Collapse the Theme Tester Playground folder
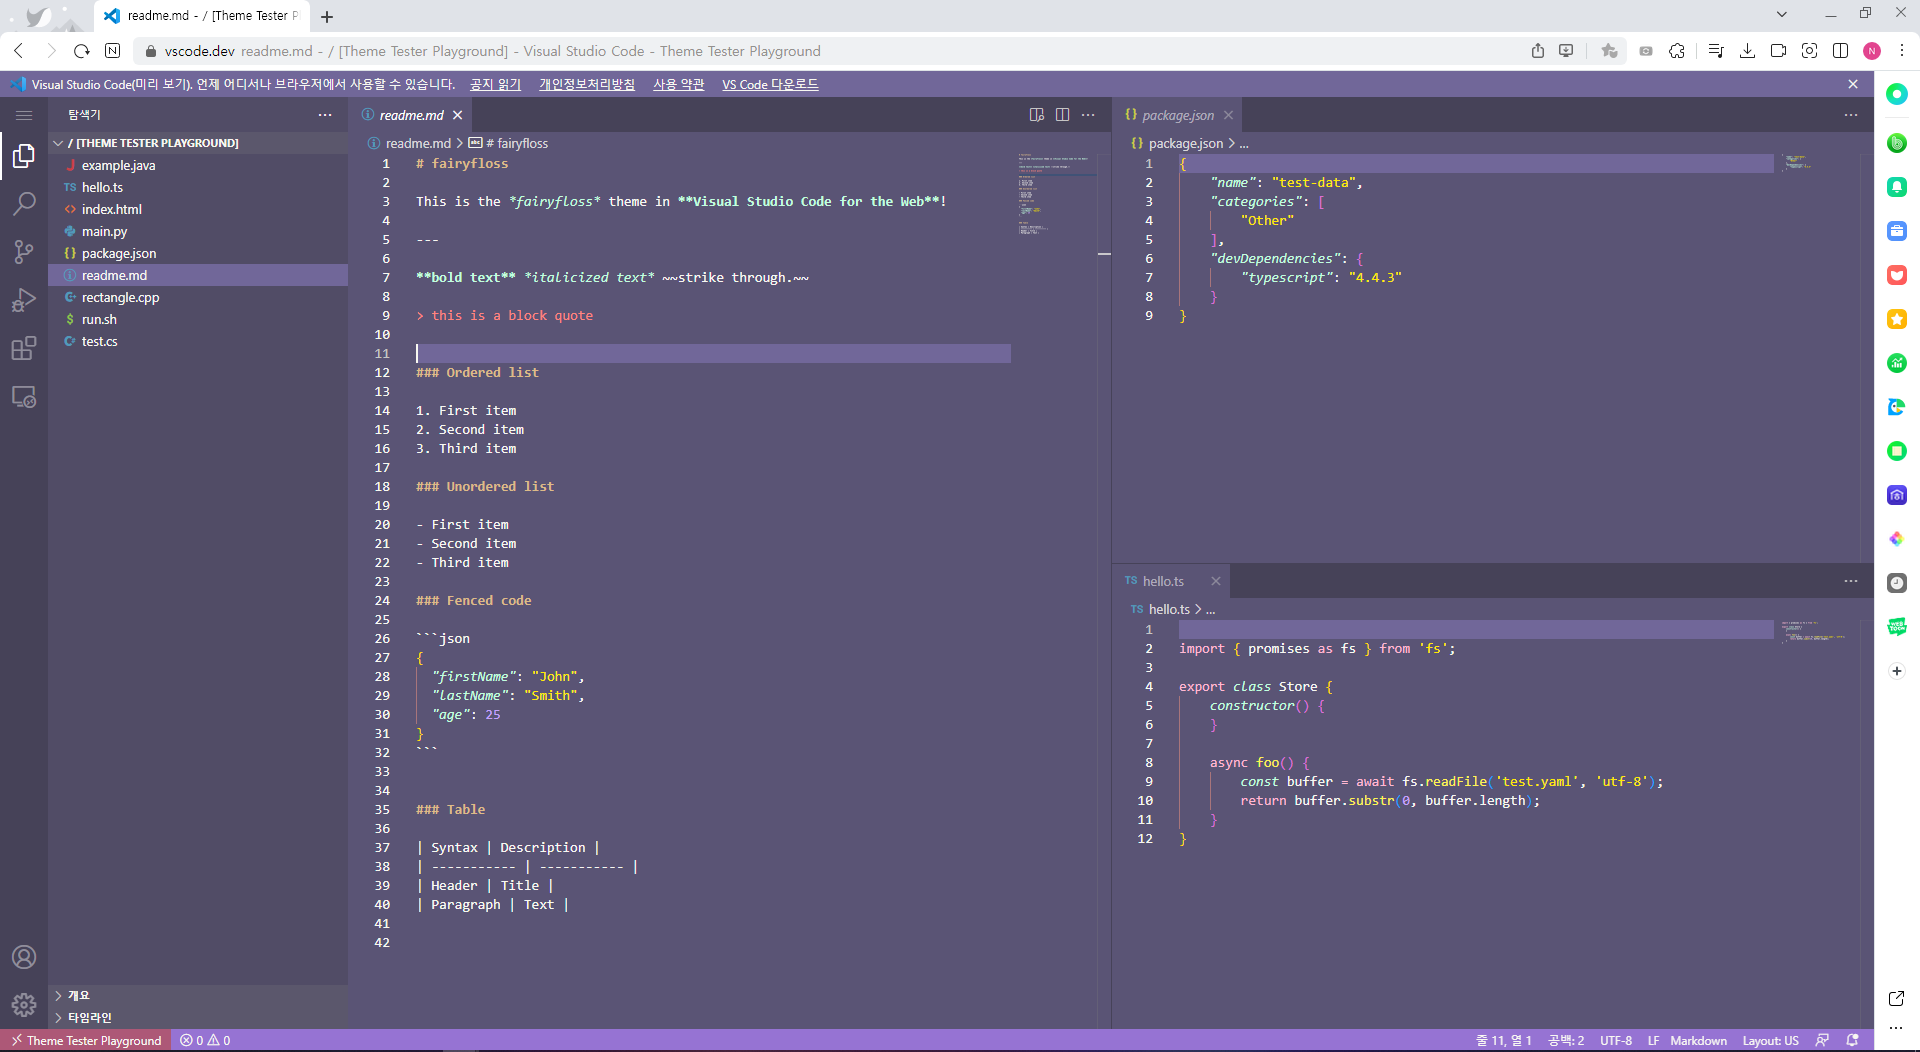 click(x=198, y=143)
